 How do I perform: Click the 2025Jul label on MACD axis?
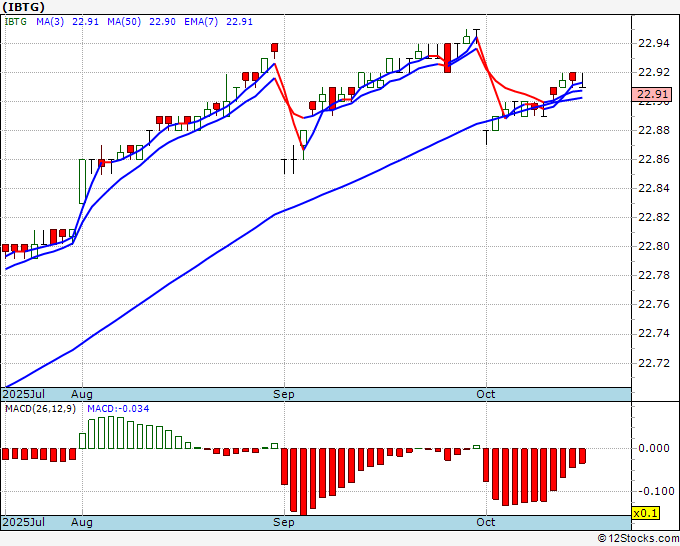[24, 522]
